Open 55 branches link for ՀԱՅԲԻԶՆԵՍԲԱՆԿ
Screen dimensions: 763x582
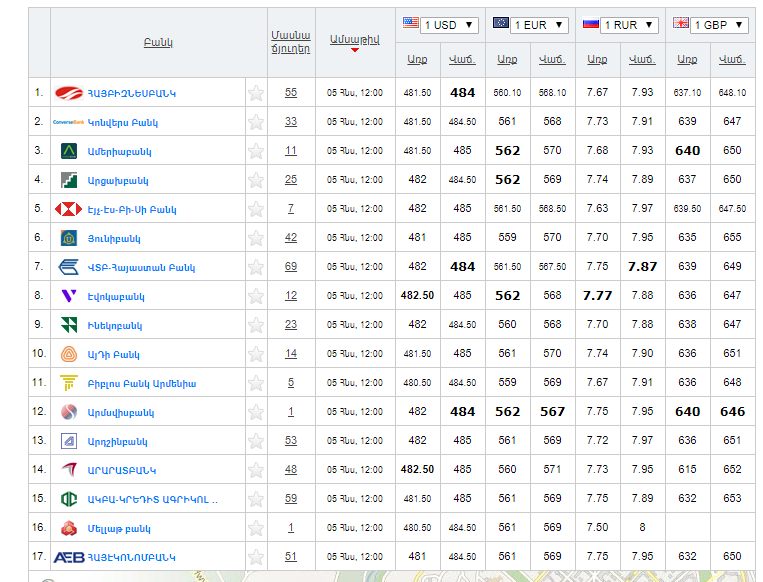point(291,92)
